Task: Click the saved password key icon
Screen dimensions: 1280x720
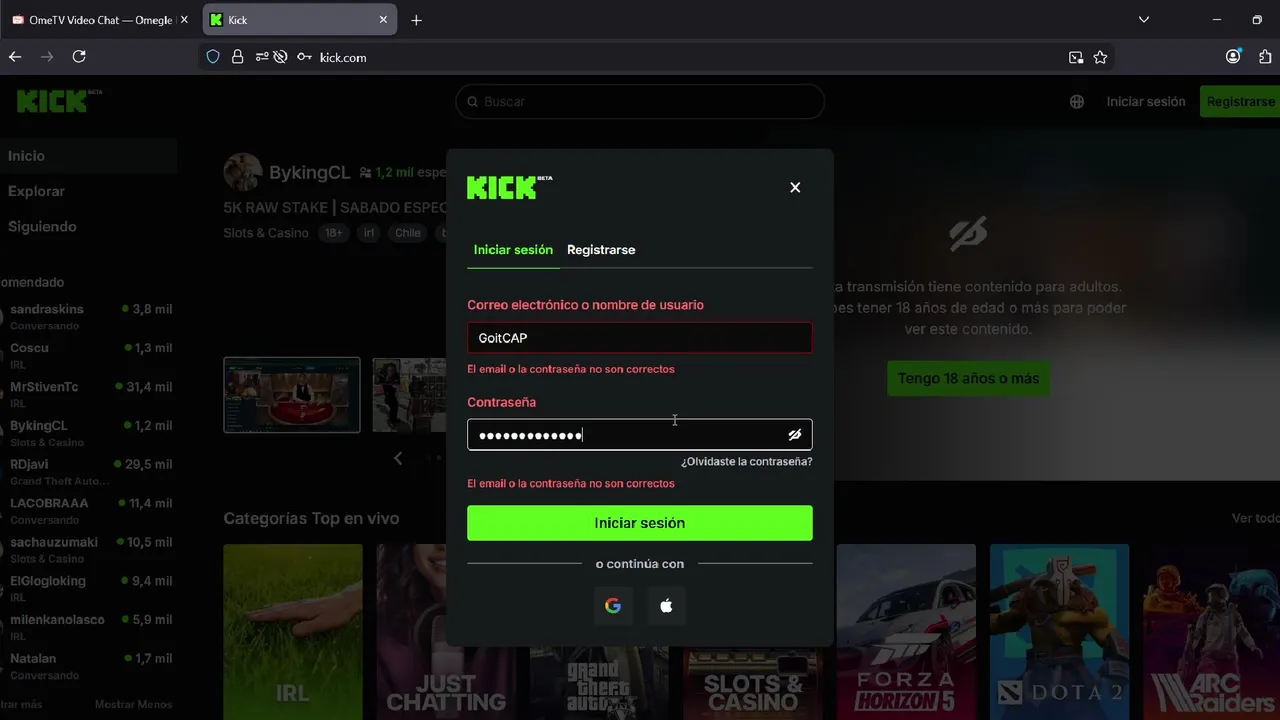Action: (304, 57)
